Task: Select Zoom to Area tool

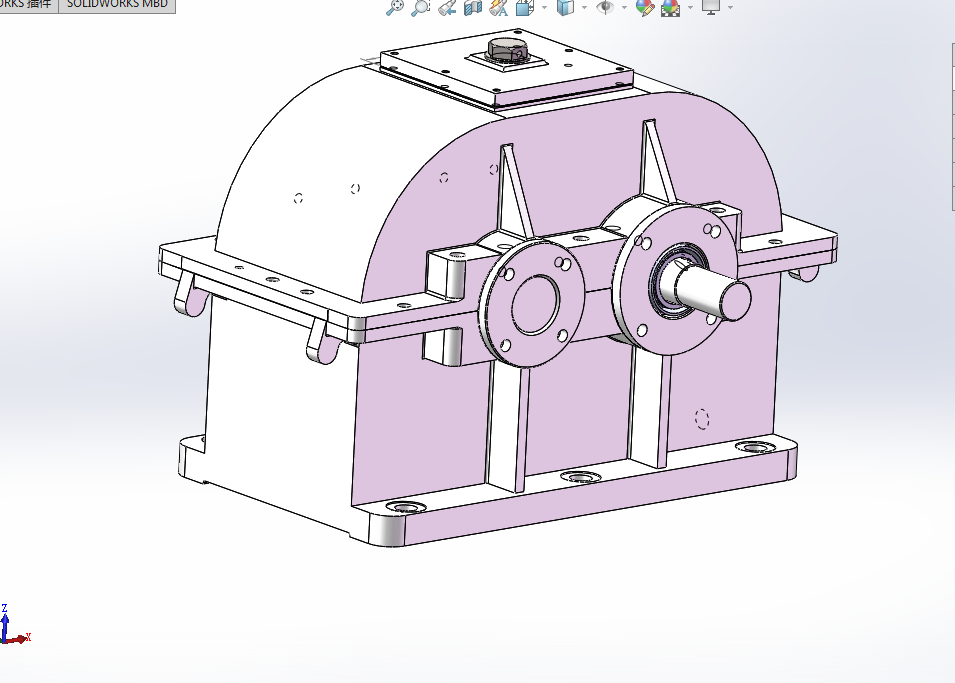Action: (x=420, y=7)
